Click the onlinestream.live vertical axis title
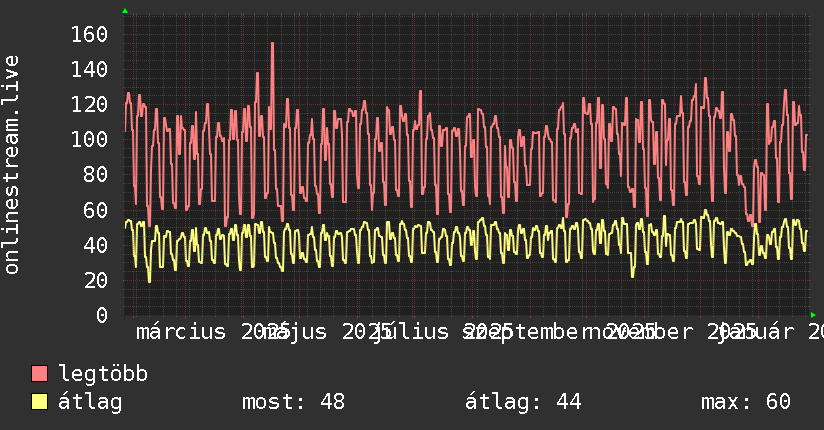 (11, 165)
